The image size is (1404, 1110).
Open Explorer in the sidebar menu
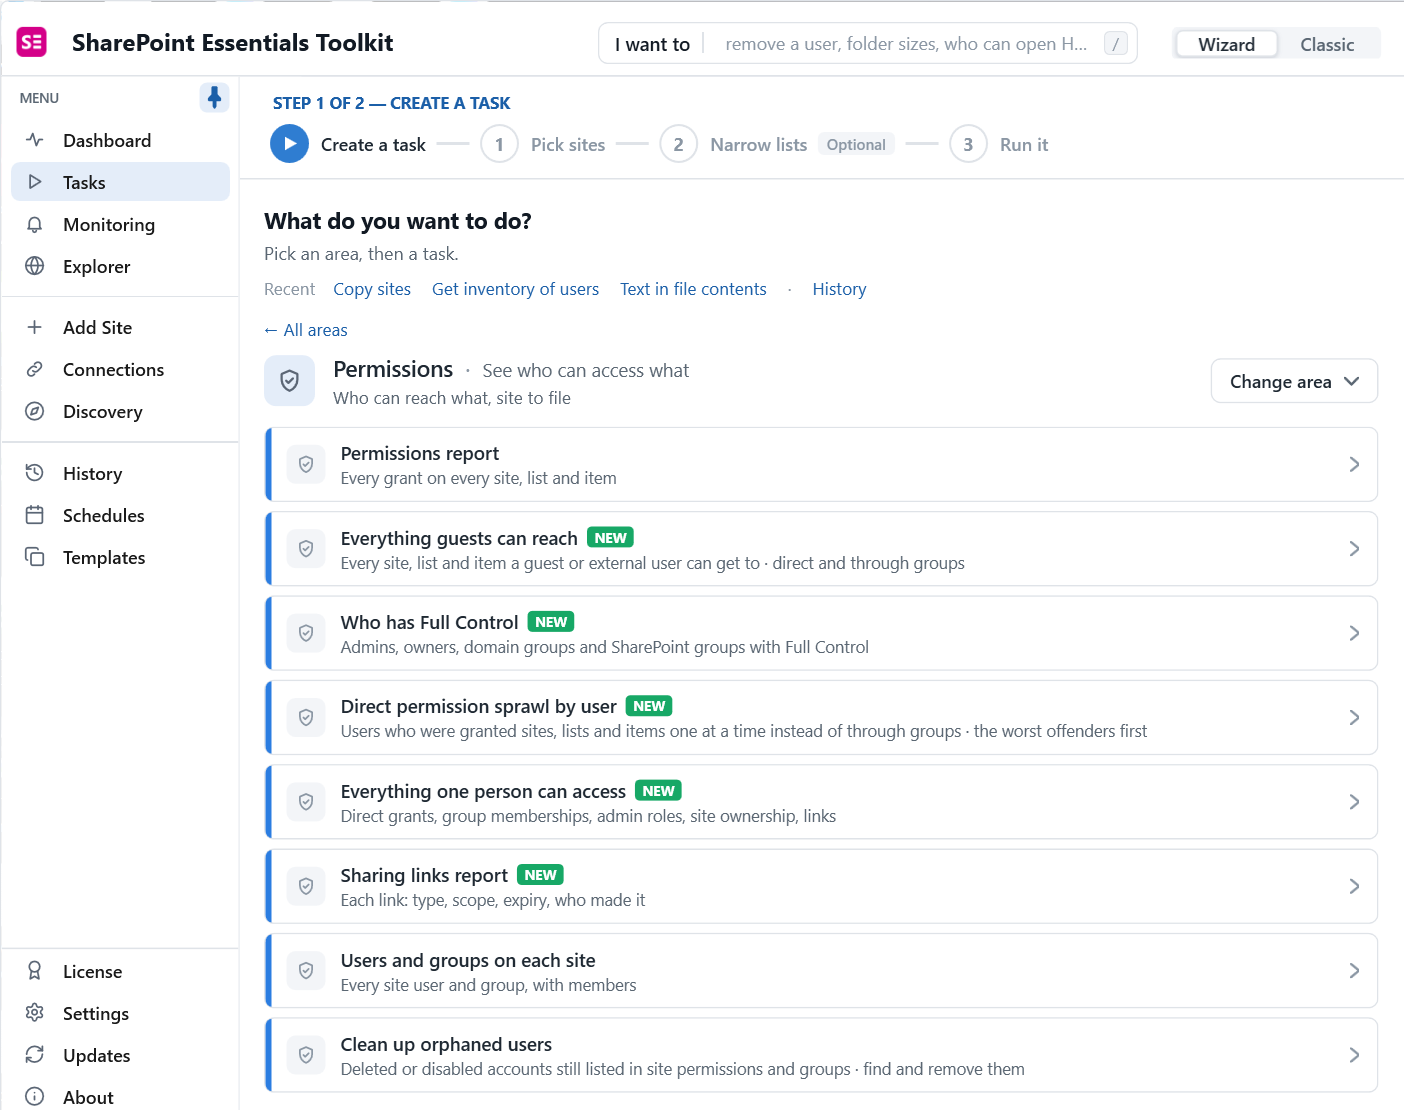(120, 266)
